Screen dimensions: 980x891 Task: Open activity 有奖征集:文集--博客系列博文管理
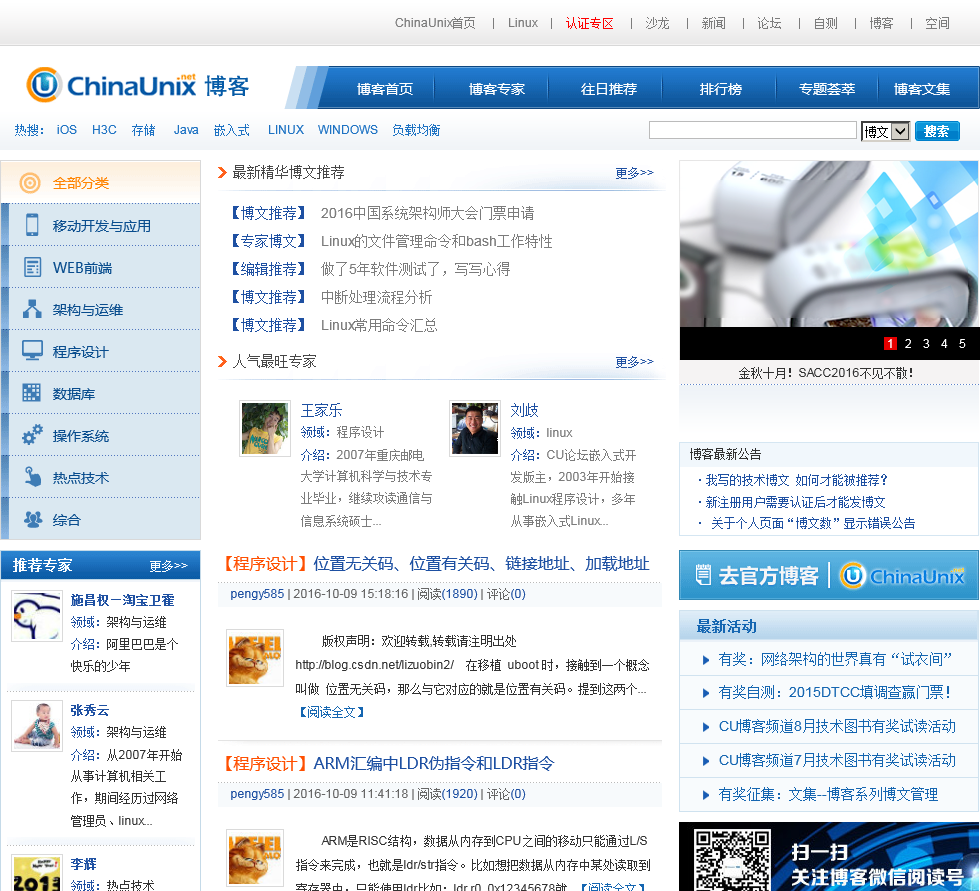pyautogui.click(x=828, y=794)
